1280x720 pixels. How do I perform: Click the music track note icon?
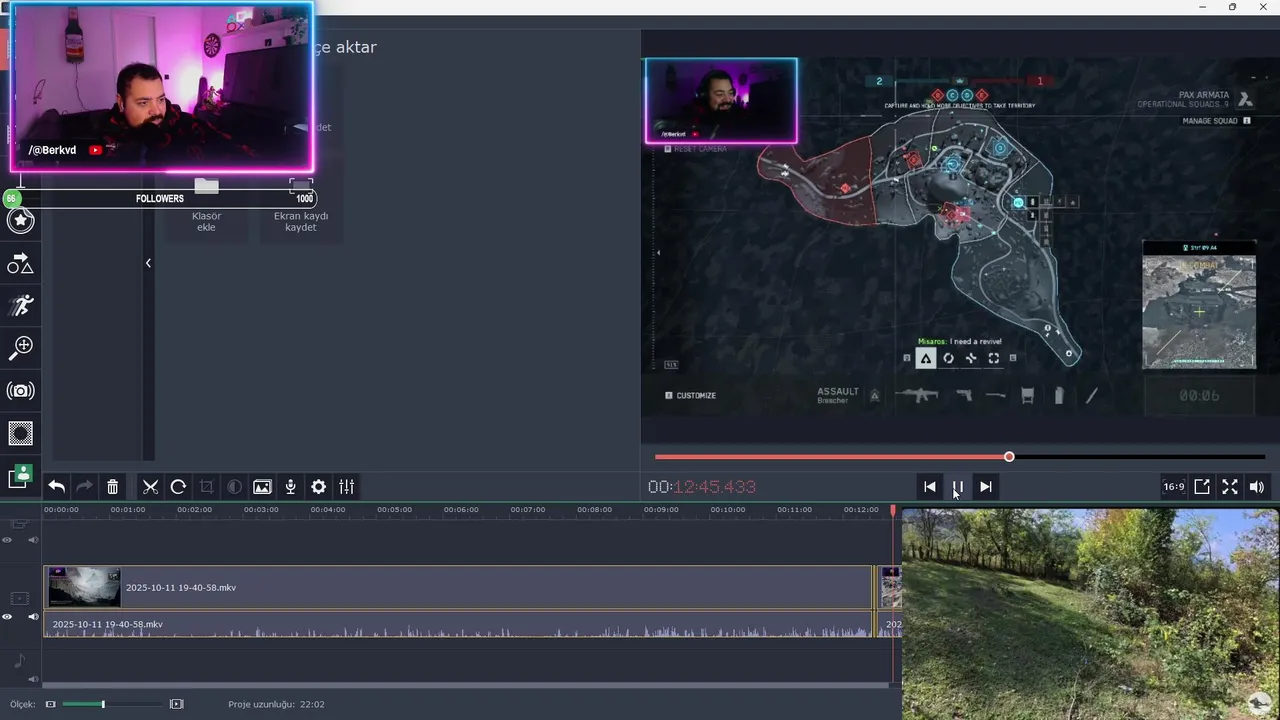pos(19,661)
